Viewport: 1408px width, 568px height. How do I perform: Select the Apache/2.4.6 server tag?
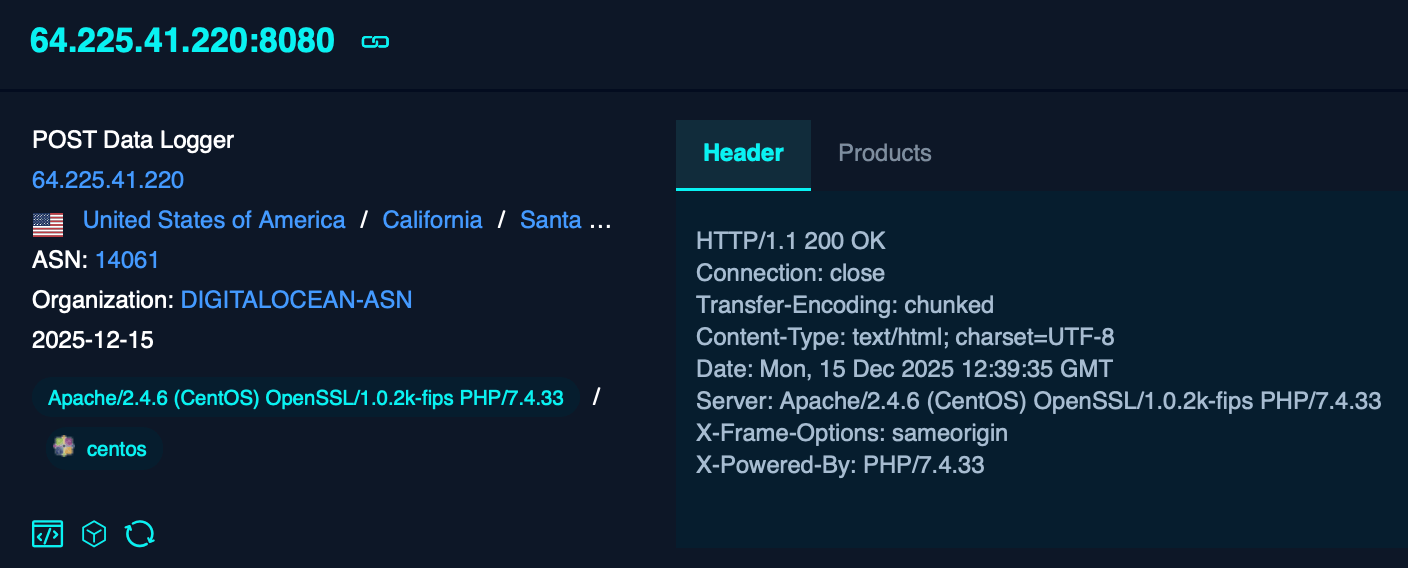click(x=306, y=398)
